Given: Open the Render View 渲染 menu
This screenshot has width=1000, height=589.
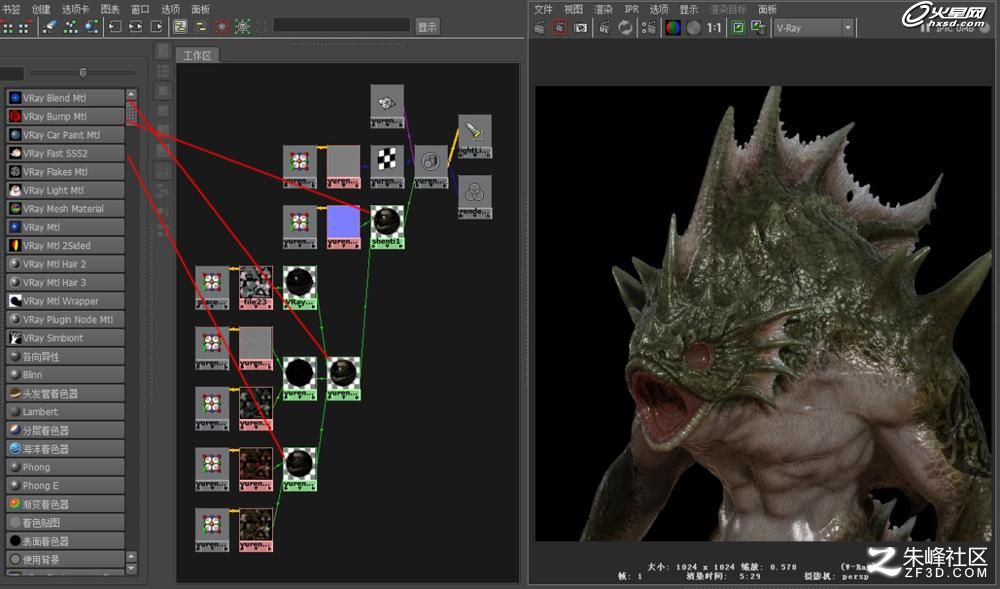Looking at the screenshot, I should [603, 9].
